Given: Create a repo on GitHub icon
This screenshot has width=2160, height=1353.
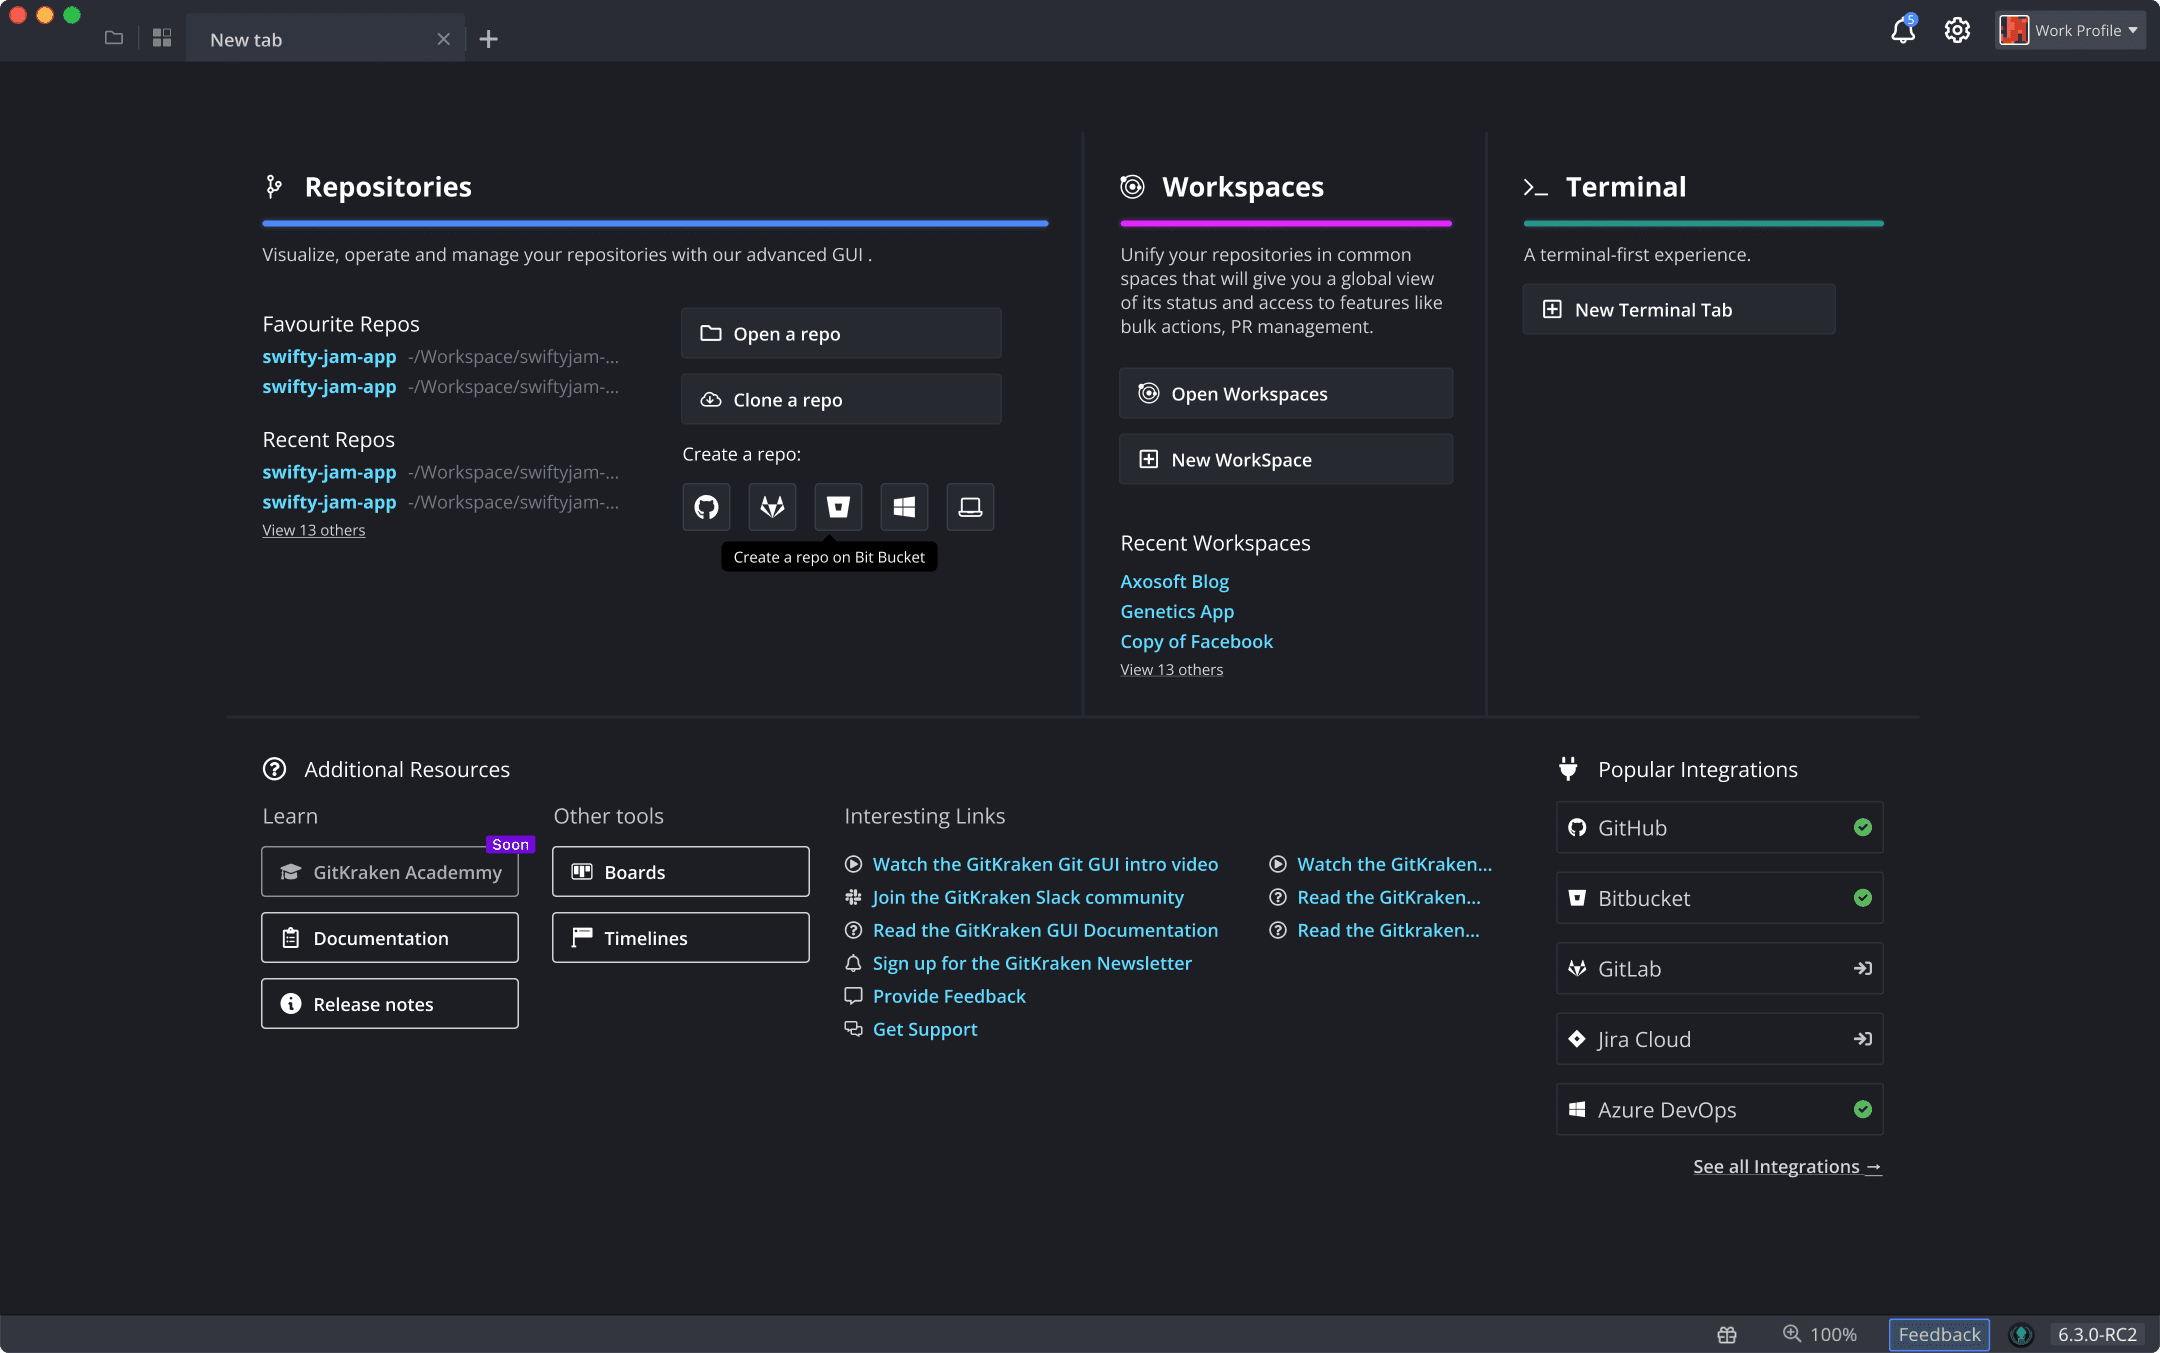Looking at the screenshot, I should [x=706, y=507].
